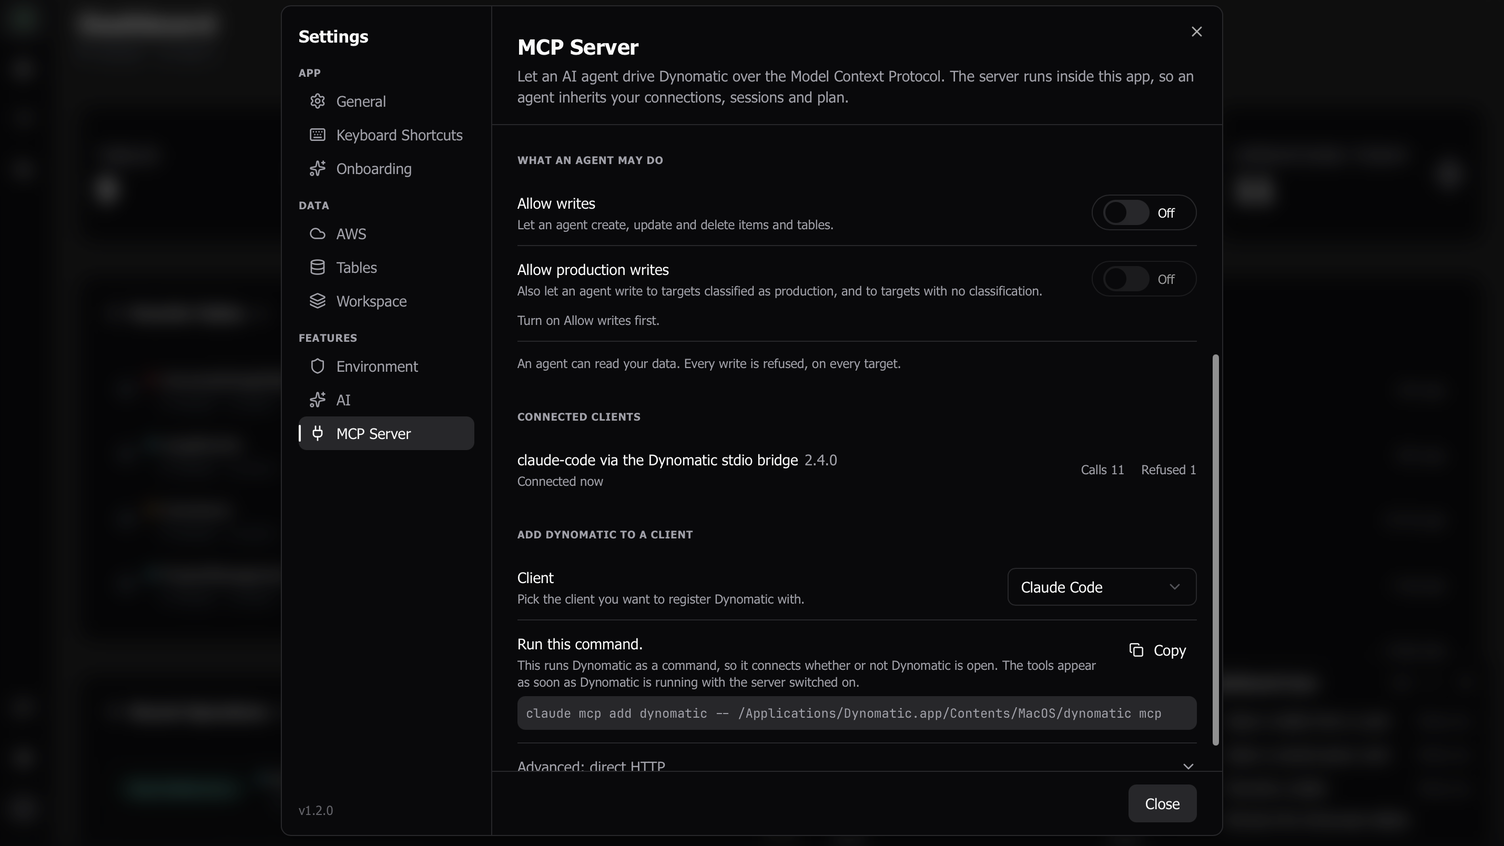Click the v1.2.0 version label
Screen dimensions: 1504x846
point(316,810)
